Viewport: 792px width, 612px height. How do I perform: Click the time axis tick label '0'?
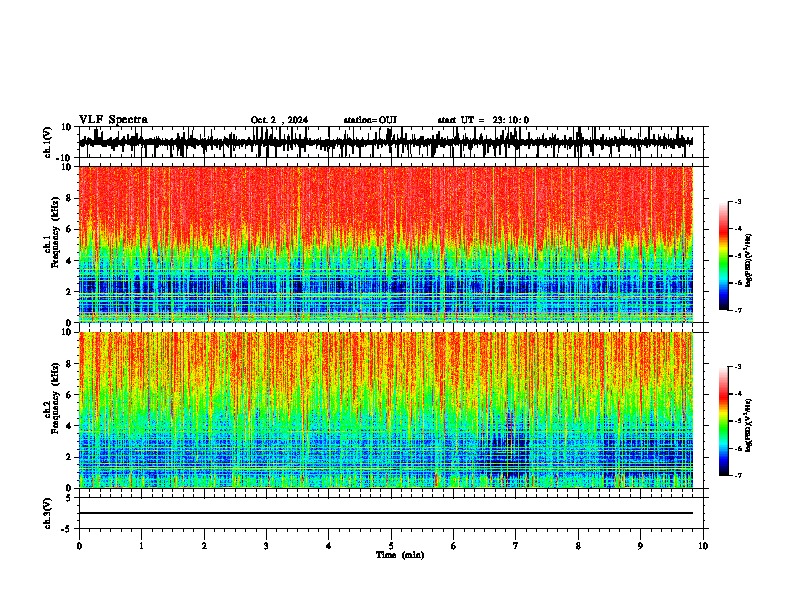[x=79, y=546]
